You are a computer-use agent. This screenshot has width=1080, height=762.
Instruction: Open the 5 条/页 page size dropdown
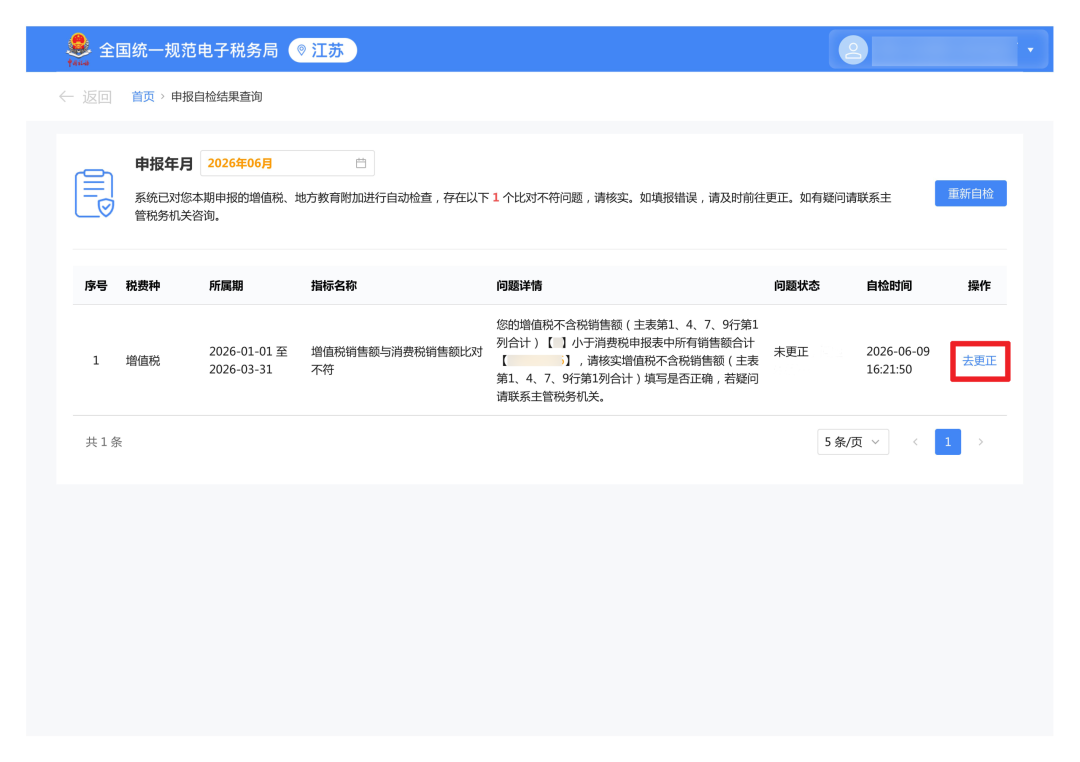pyautogui.click(x=853, y=442)
